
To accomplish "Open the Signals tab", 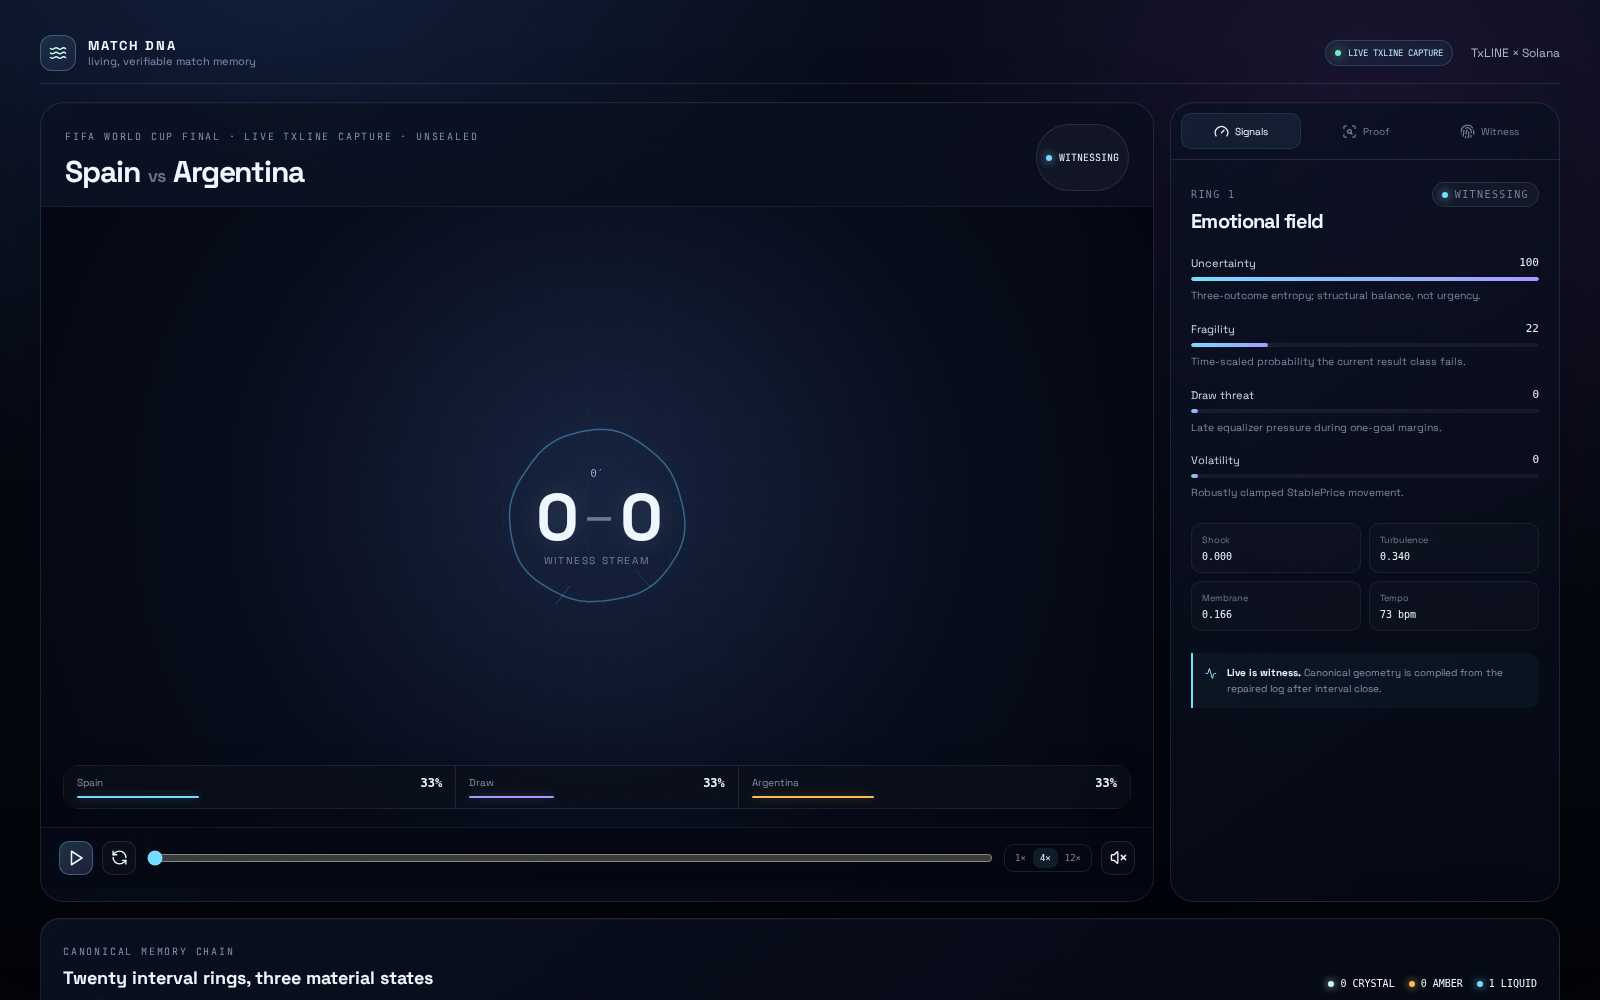I will [x=1241, y=131].
